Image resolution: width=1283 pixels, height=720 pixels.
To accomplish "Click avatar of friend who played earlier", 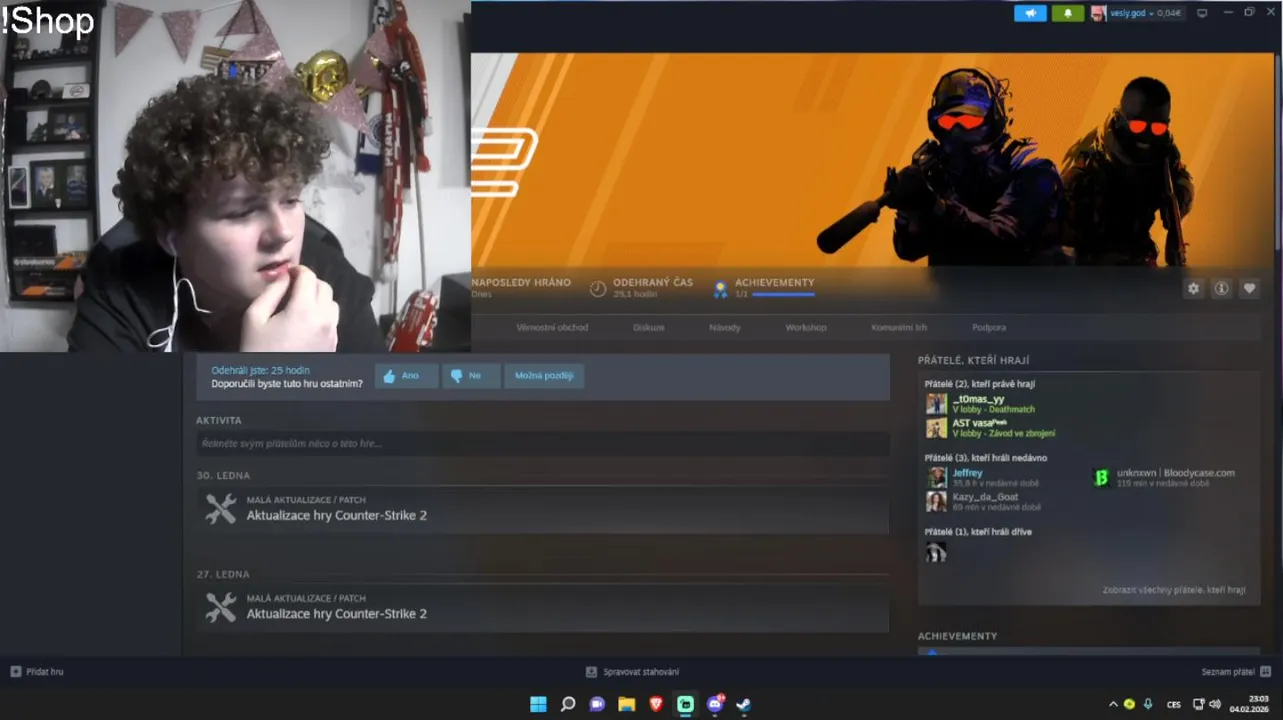I will [936, 552].
